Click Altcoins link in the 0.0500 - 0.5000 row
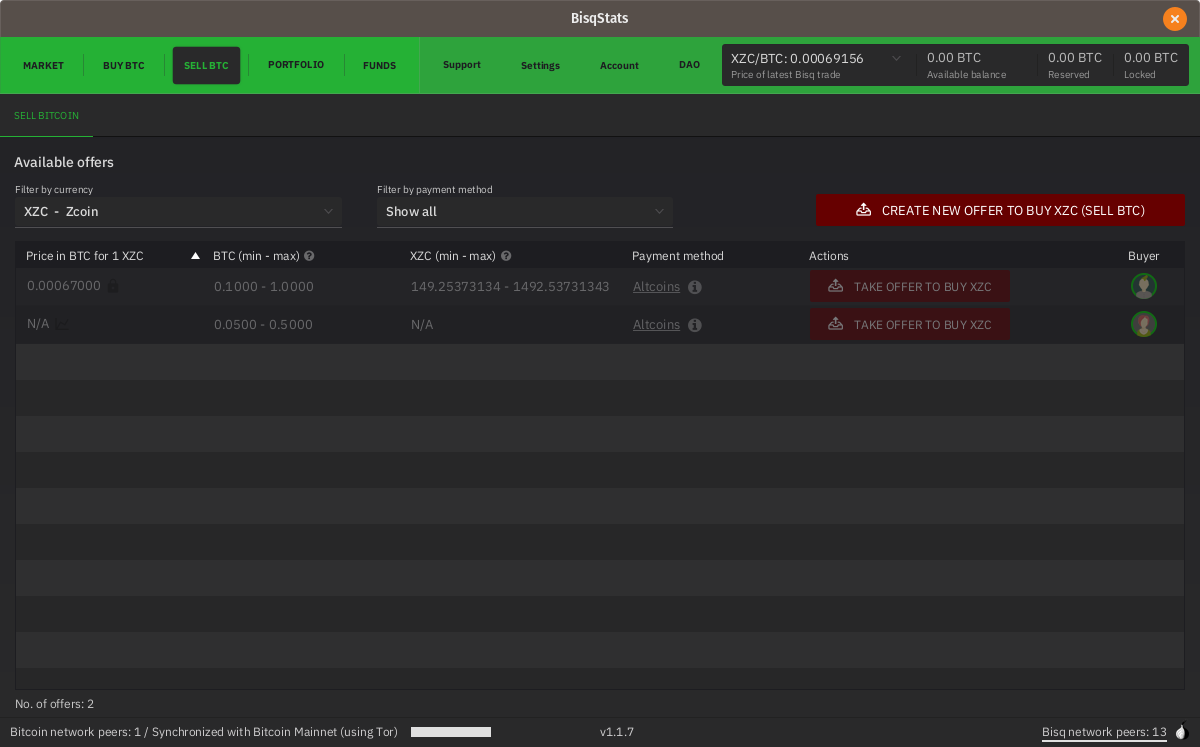The height and width of the screenshot is (747, 1200). pos(656,325)
